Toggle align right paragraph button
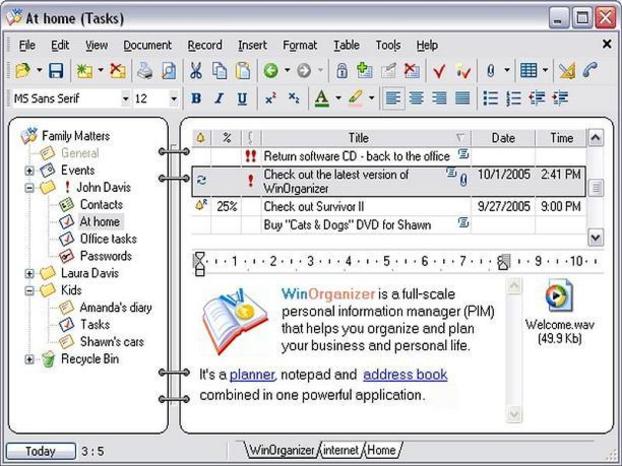This screenshot has height=466, width=622. point(439,98)
